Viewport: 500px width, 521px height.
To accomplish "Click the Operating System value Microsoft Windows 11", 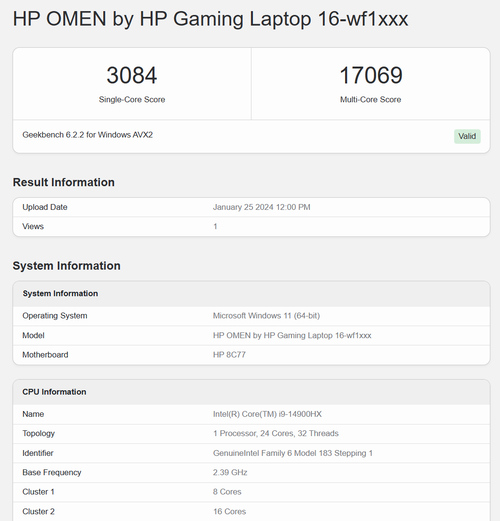I will pos(266,316).
